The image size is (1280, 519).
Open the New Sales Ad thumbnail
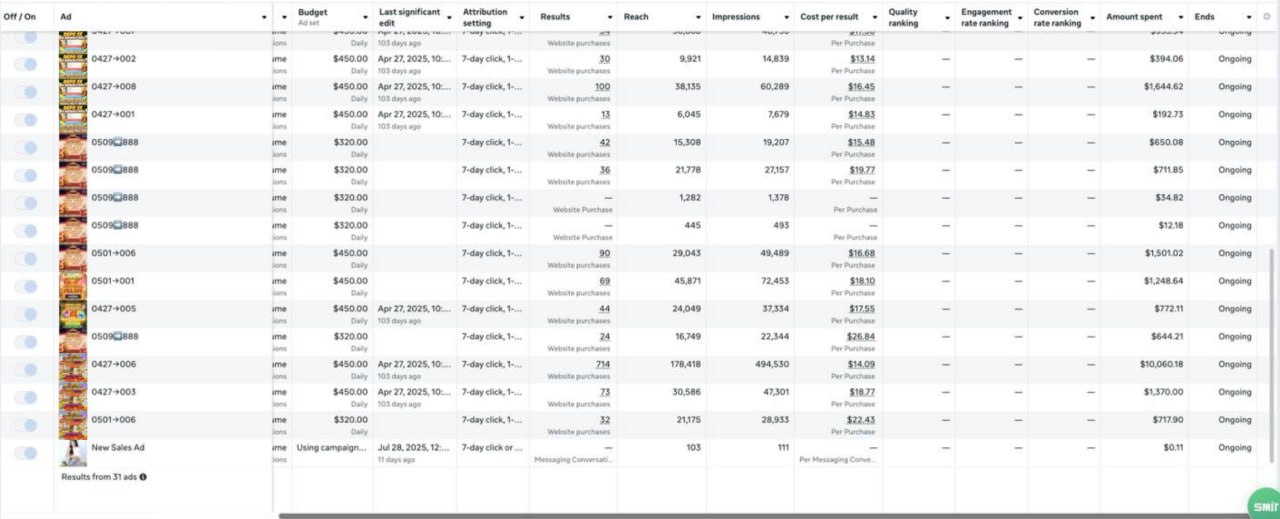[73, 454]
